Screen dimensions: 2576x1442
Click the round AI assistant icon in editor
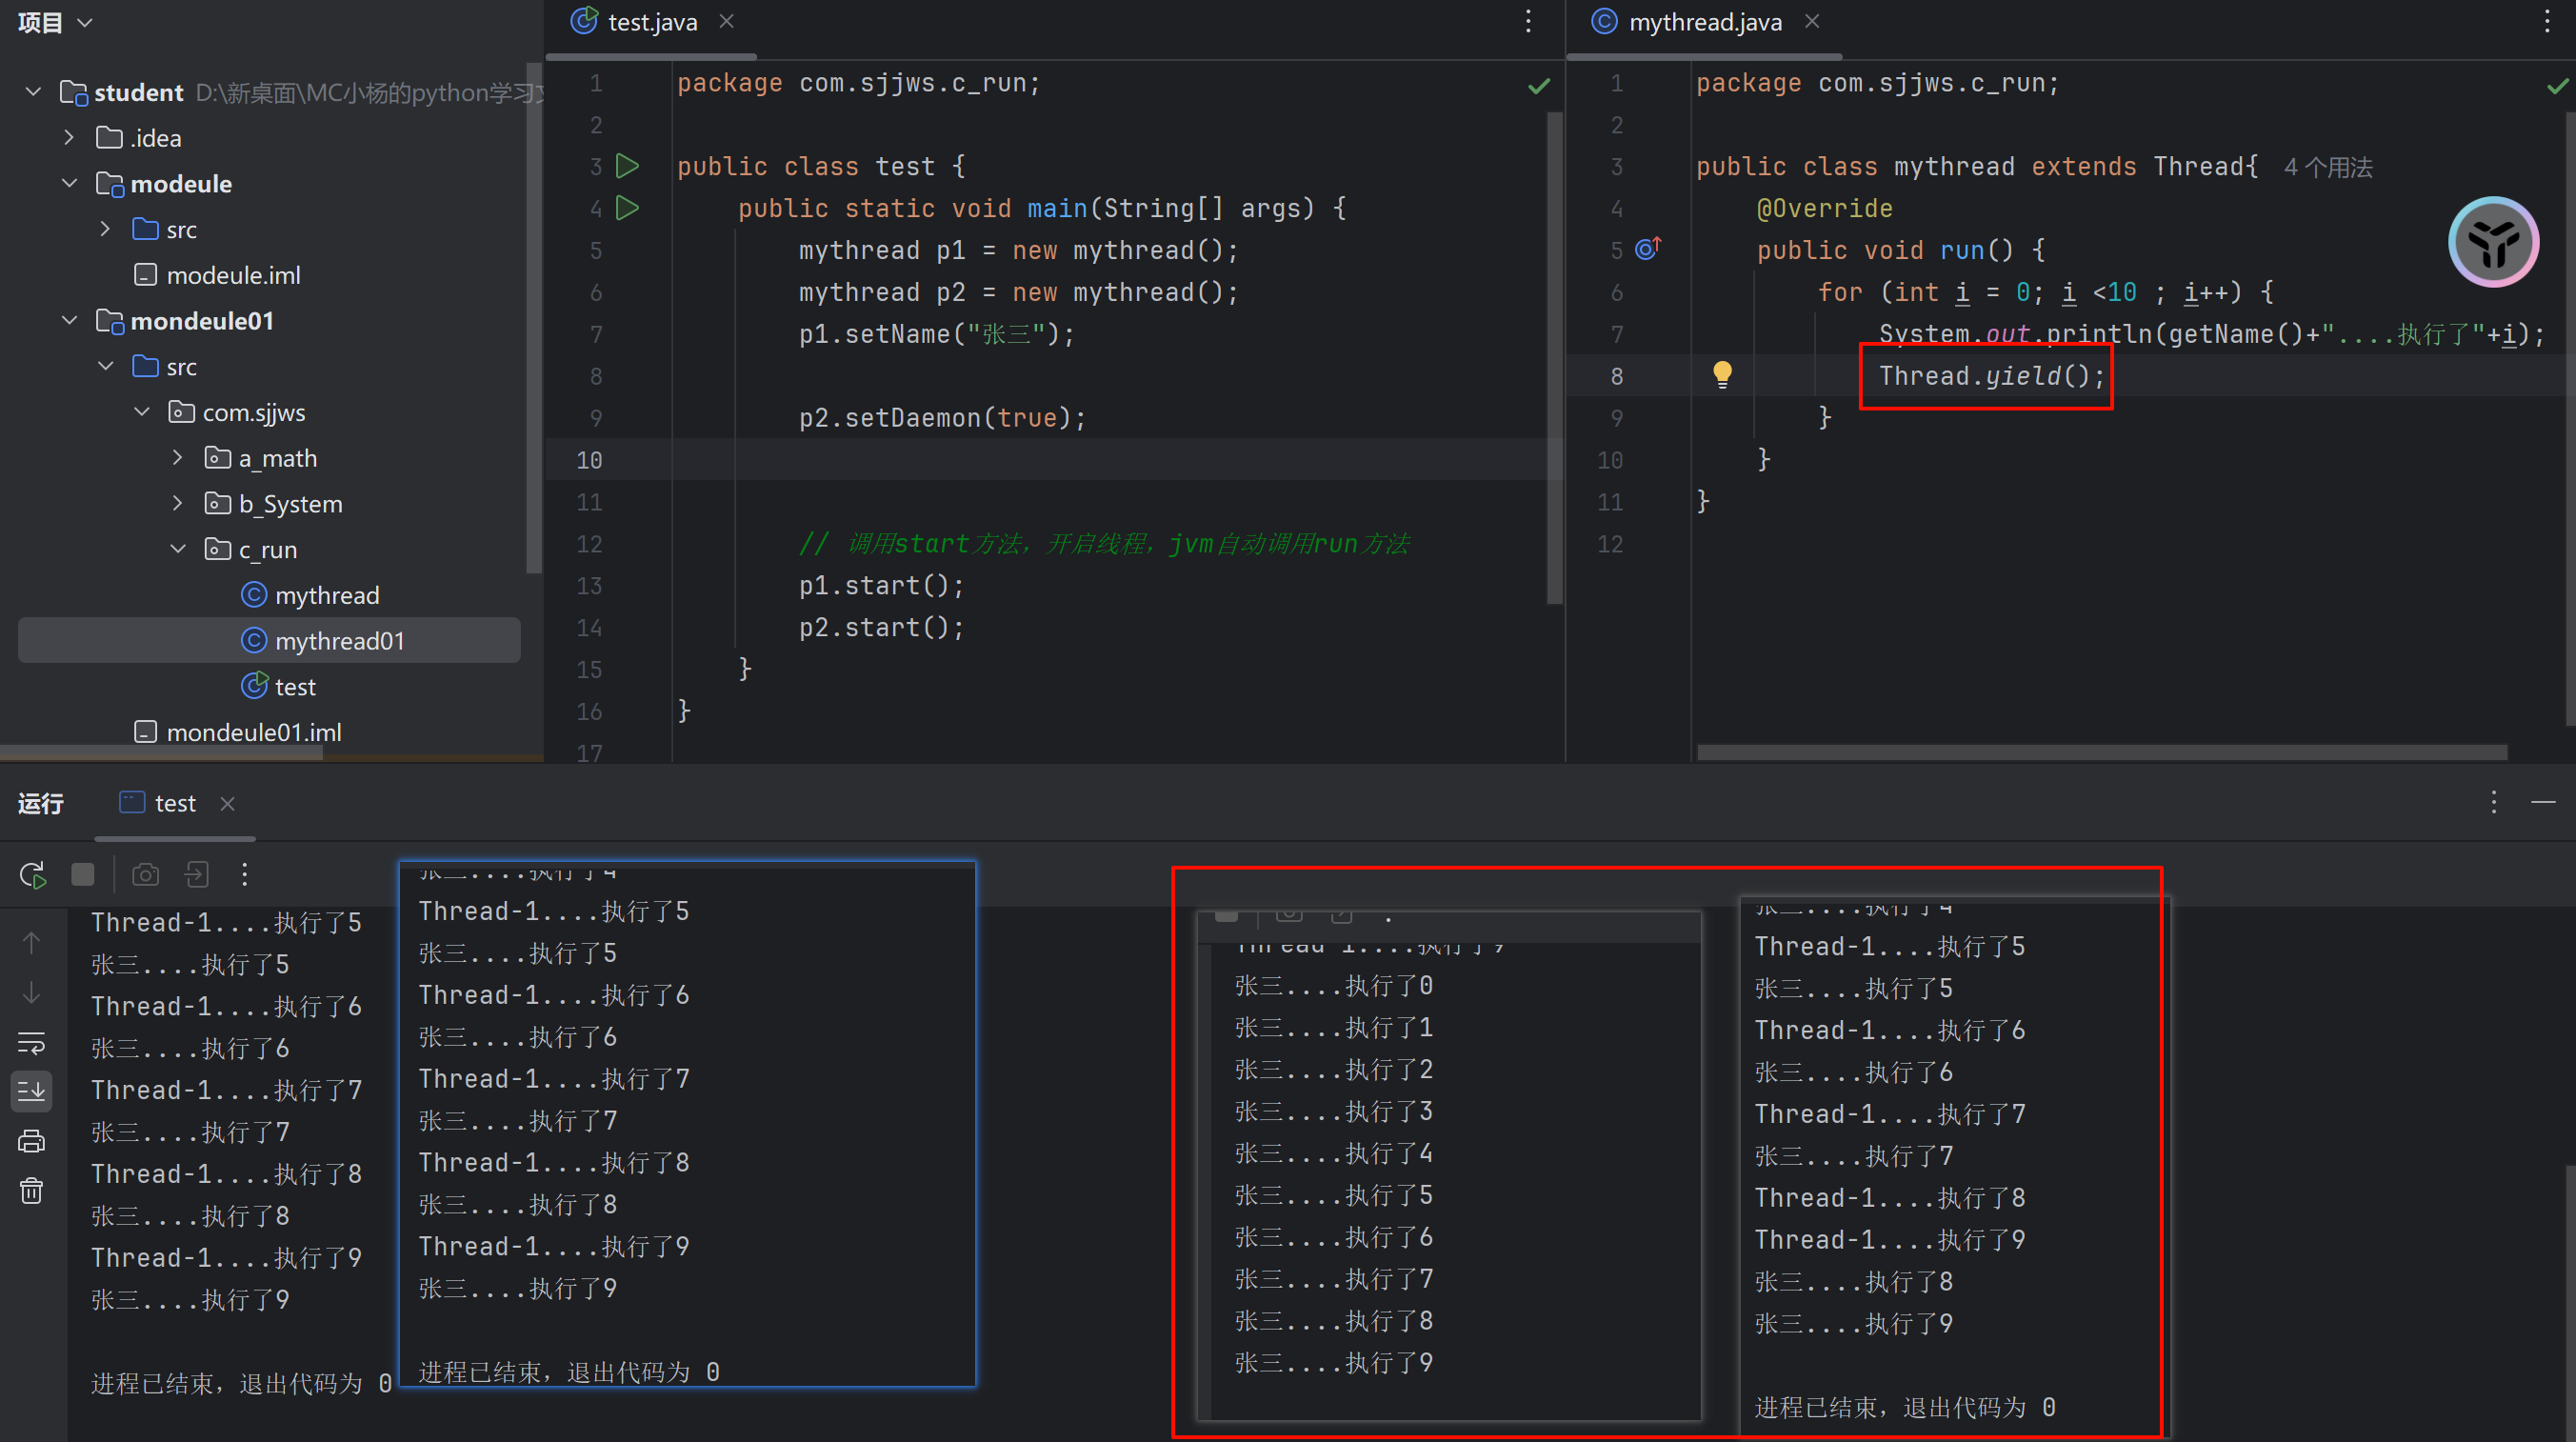2492,242
